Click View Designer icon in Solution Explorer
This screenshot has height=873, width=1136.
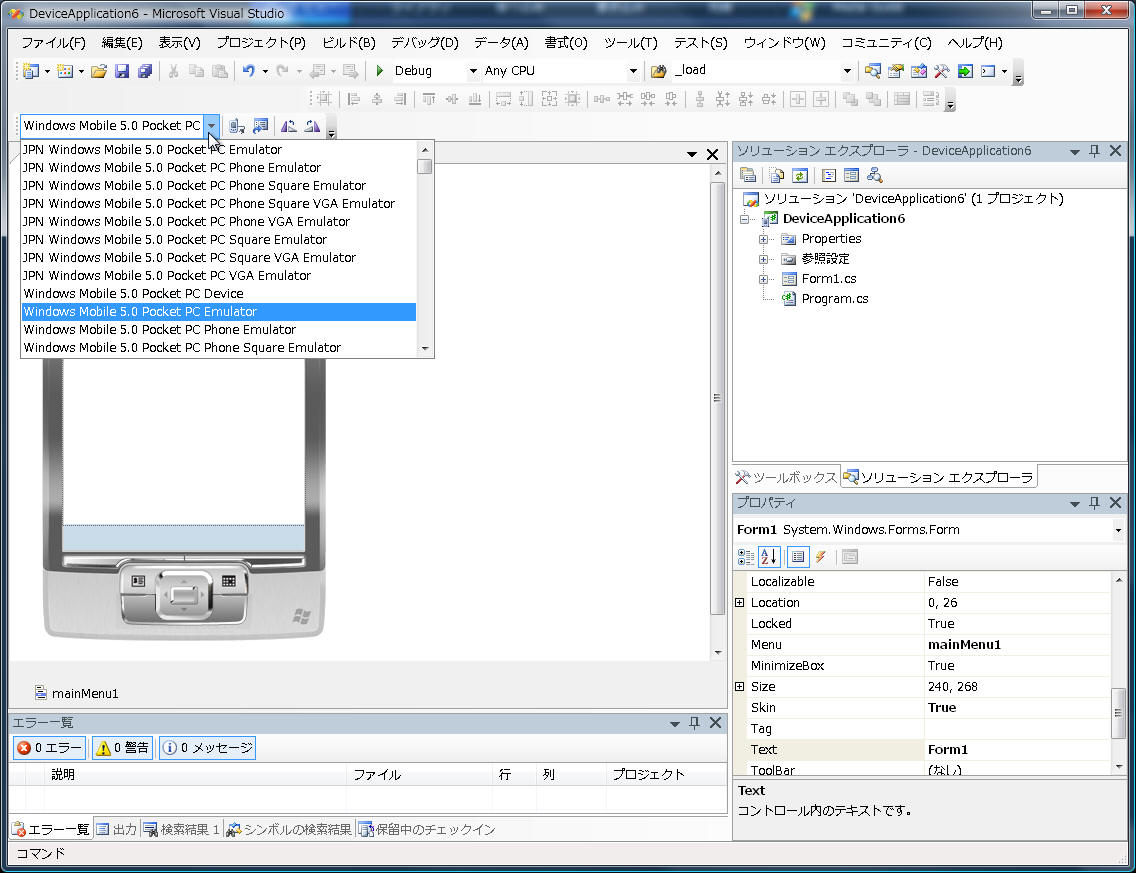click(851, 175)
